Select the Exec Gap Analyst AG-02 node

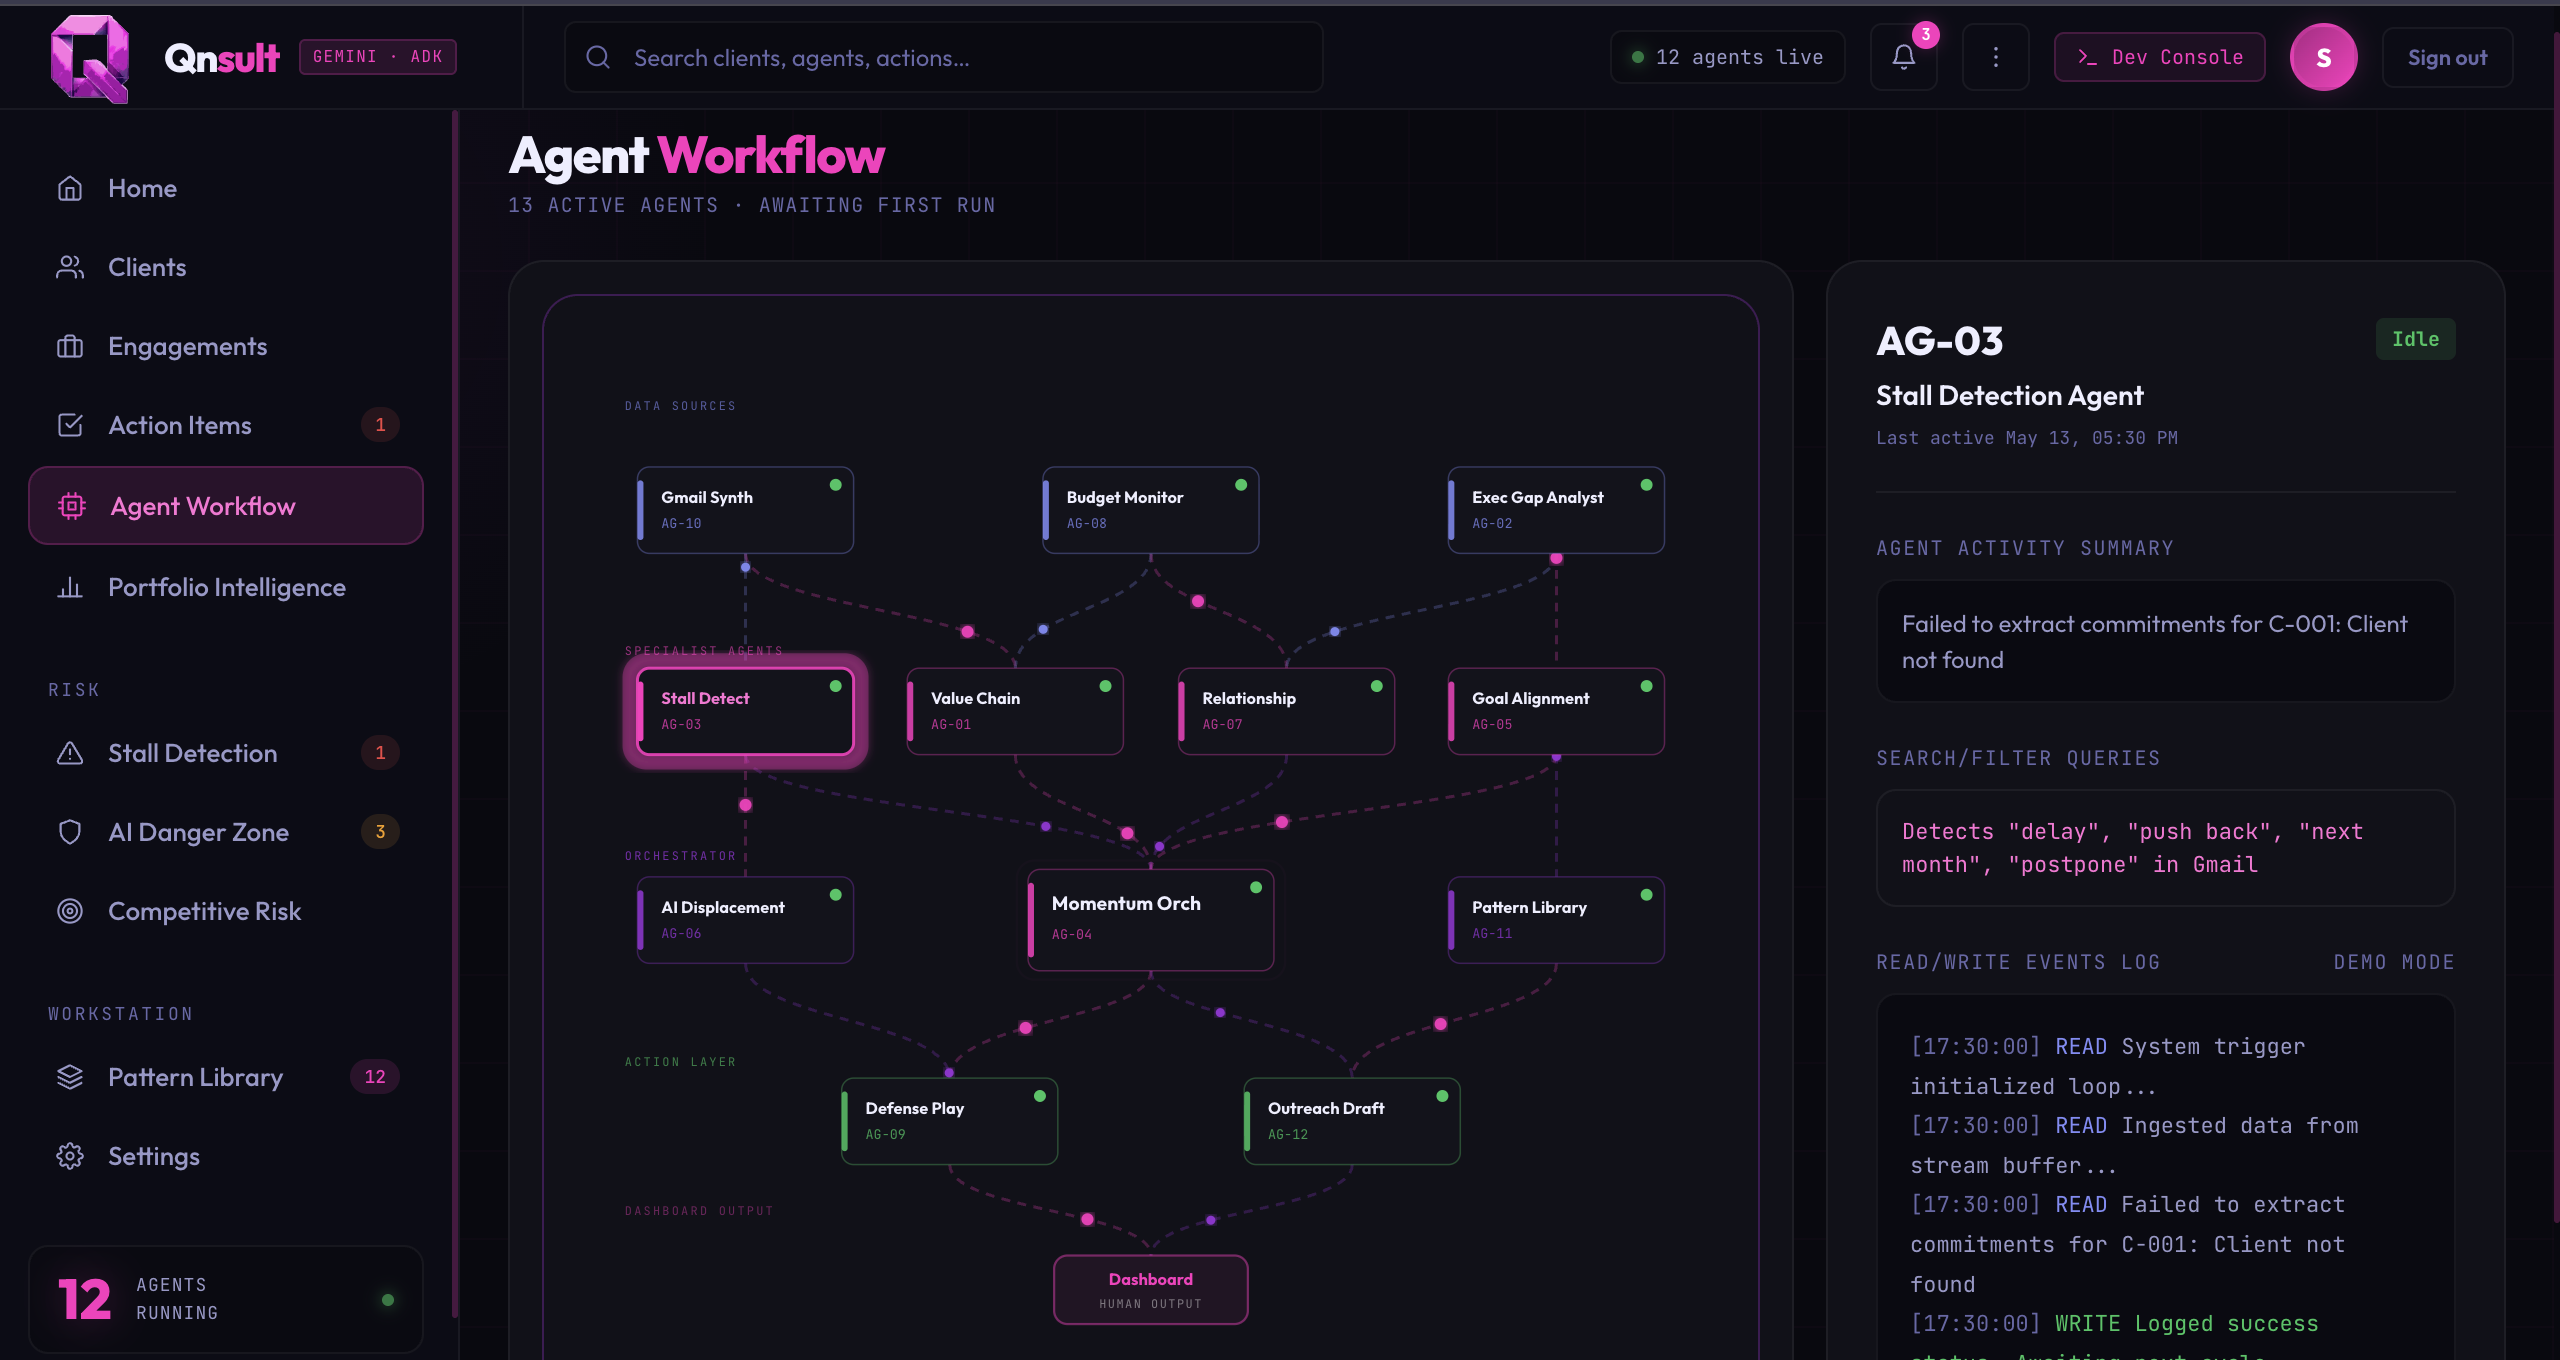click(x=1556, y=510)
